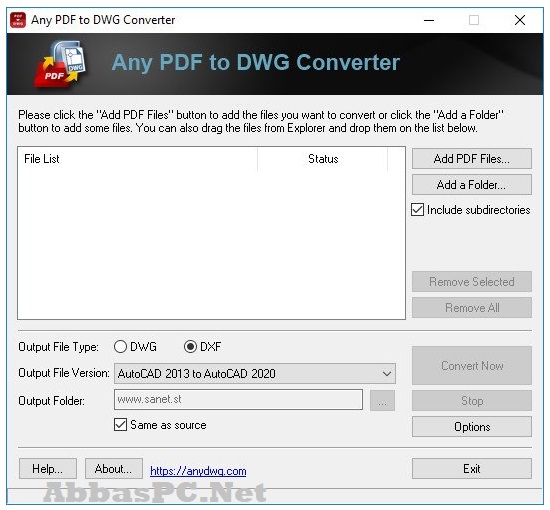
Task: Click the Output Folder label
Action: click(x=51, y=401)
